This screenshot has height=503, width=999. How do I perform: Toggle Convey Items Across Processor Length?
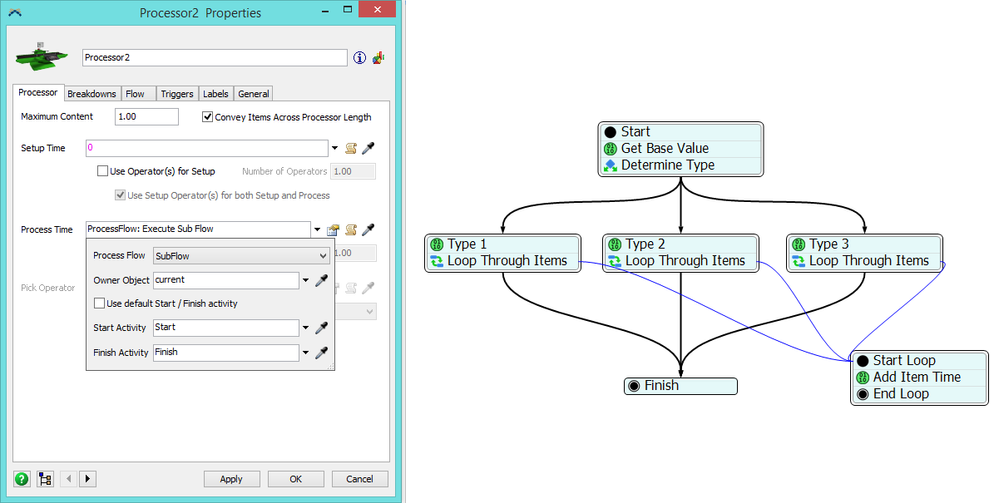pos(207,117)
